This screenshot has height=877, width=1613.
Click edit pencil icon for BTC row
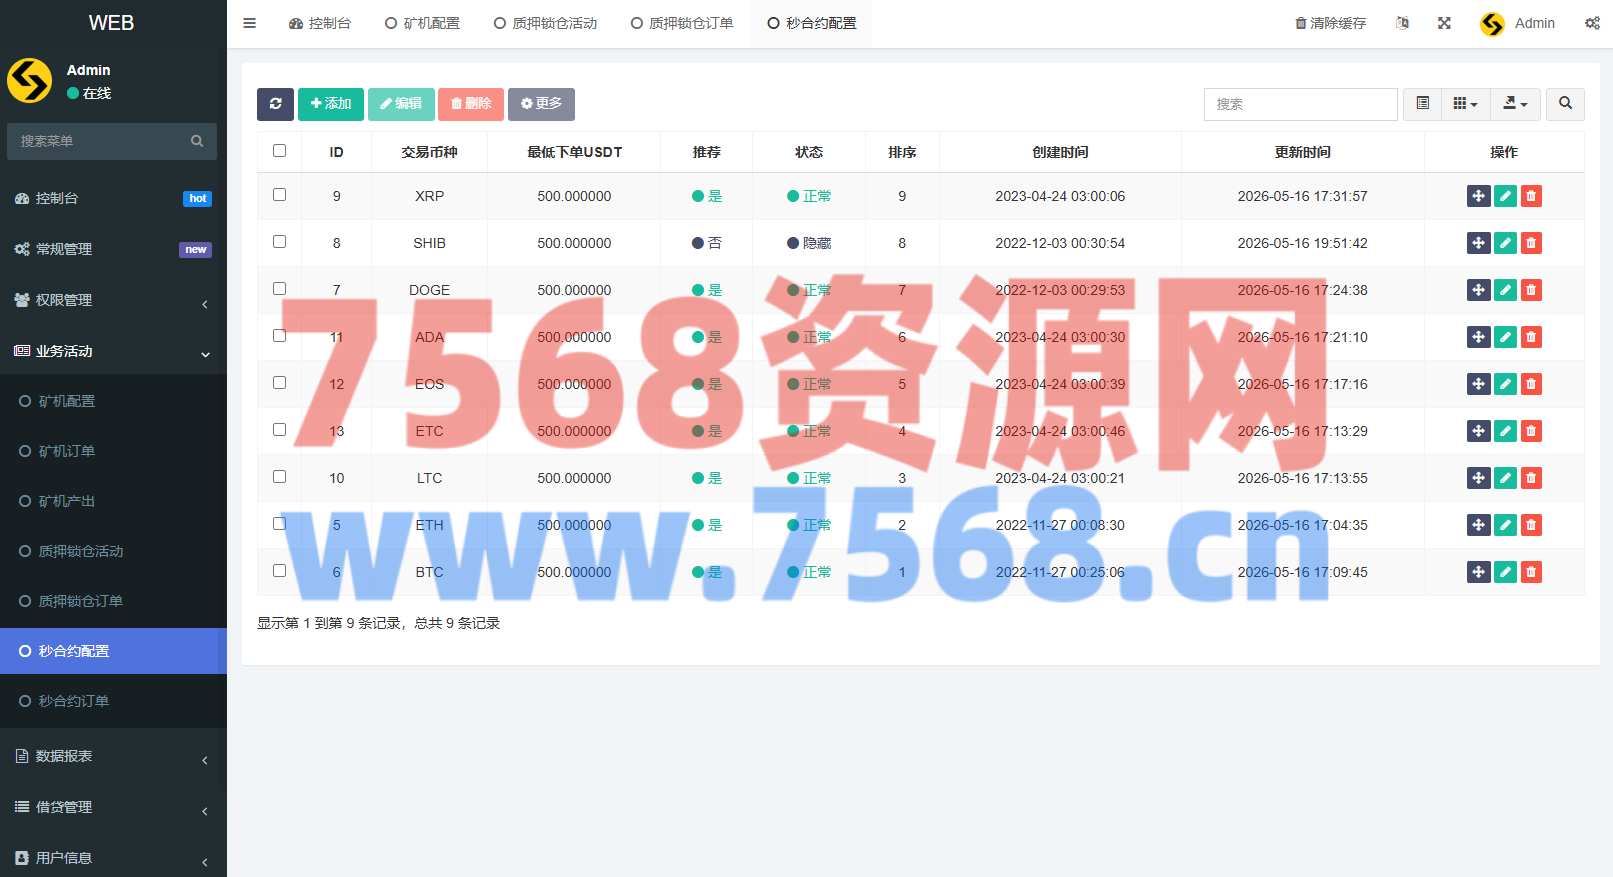coord(1505,572)
